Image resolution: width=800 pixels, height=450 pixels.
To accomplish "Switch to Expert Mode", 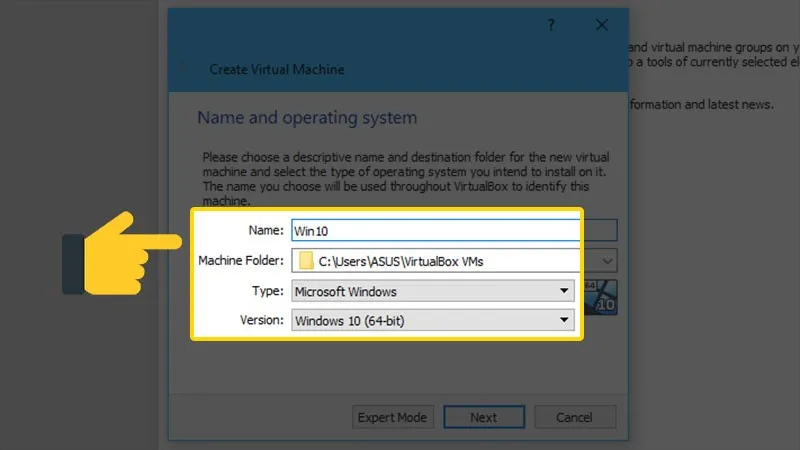I will (393, 417).
